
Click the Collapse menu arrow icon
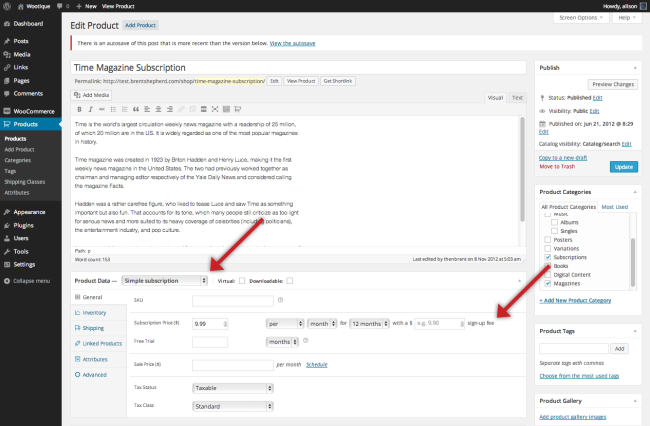[x=7, y=281]
